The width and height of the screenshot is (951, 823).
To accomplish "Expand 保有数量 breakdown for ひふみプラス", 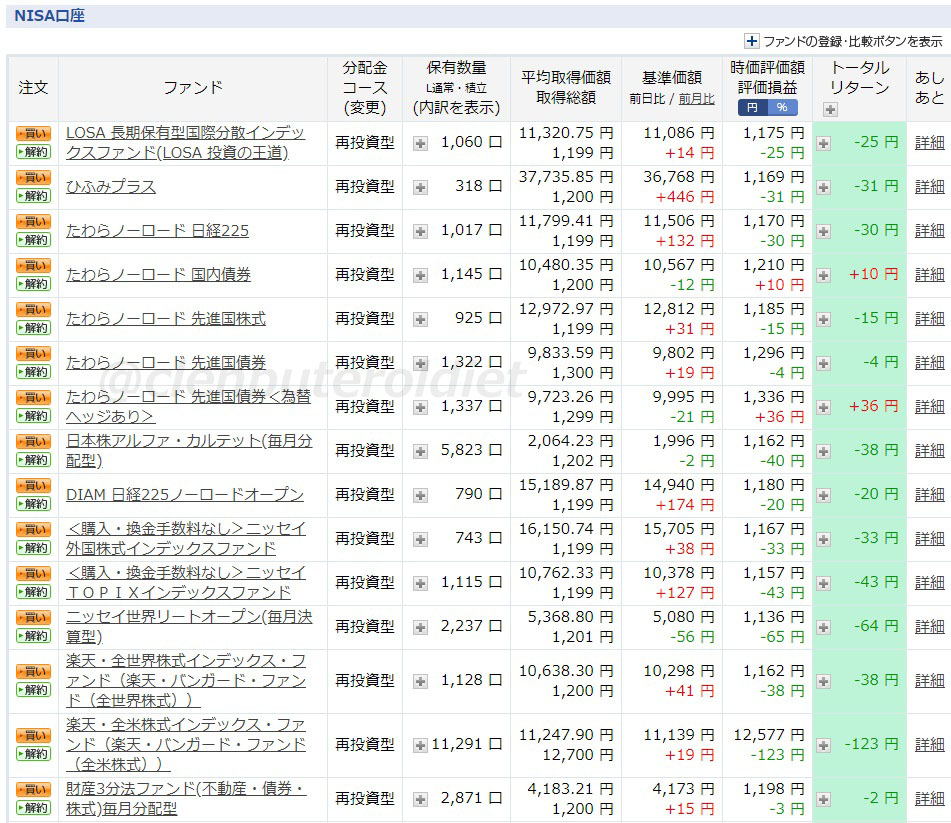I will 420,187.
